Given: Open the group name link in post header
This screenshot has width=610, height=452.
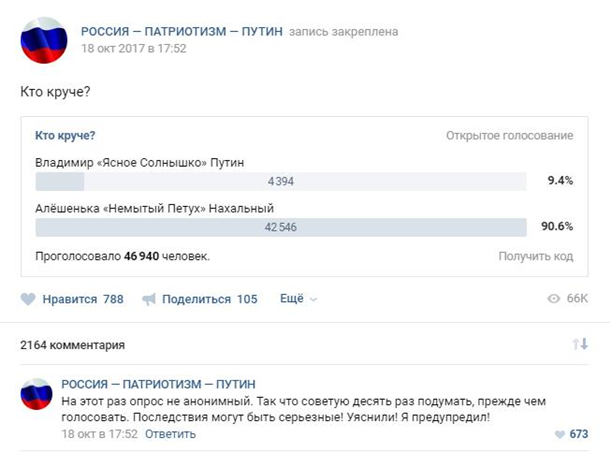Looking at the screenshot, I should click(181, 31).
